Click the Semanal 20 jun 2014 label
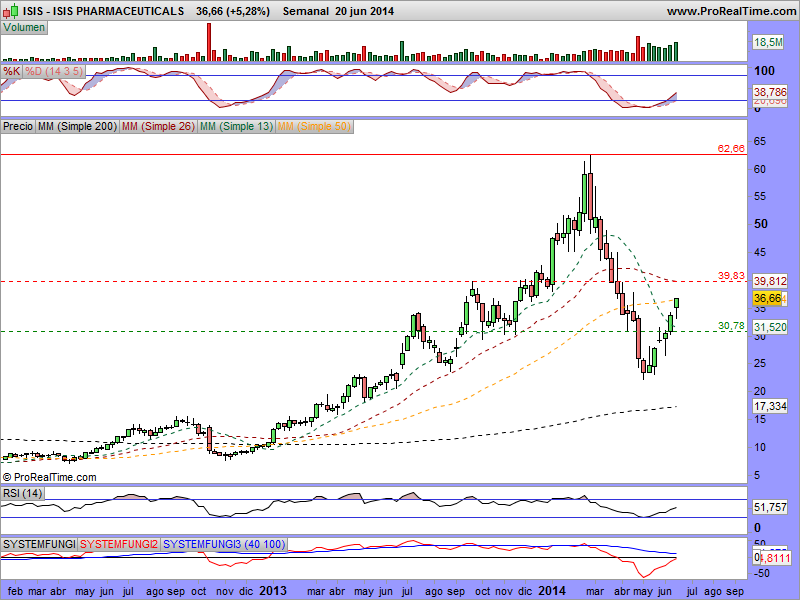The width and height of the screenshot is (800, 600). pos(338,11)
